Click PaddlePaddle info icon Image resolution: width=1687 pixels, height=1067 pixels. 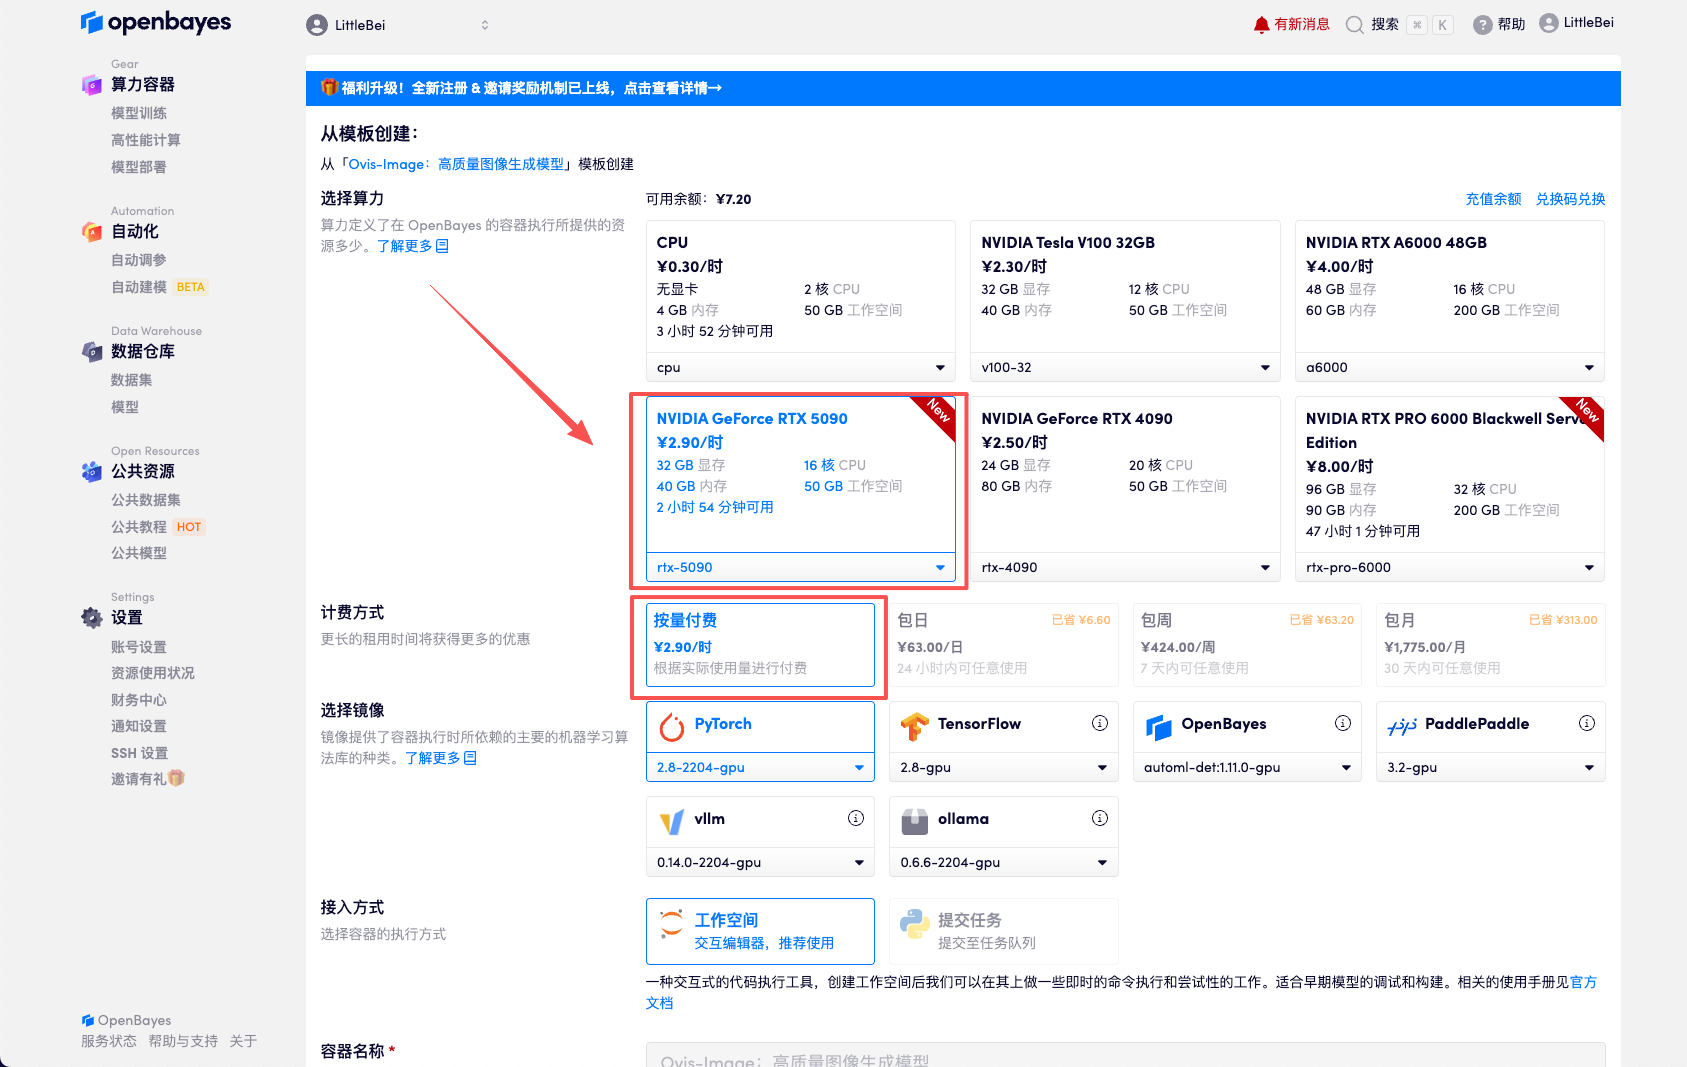pyautogui.click(x=1587, y=723)
